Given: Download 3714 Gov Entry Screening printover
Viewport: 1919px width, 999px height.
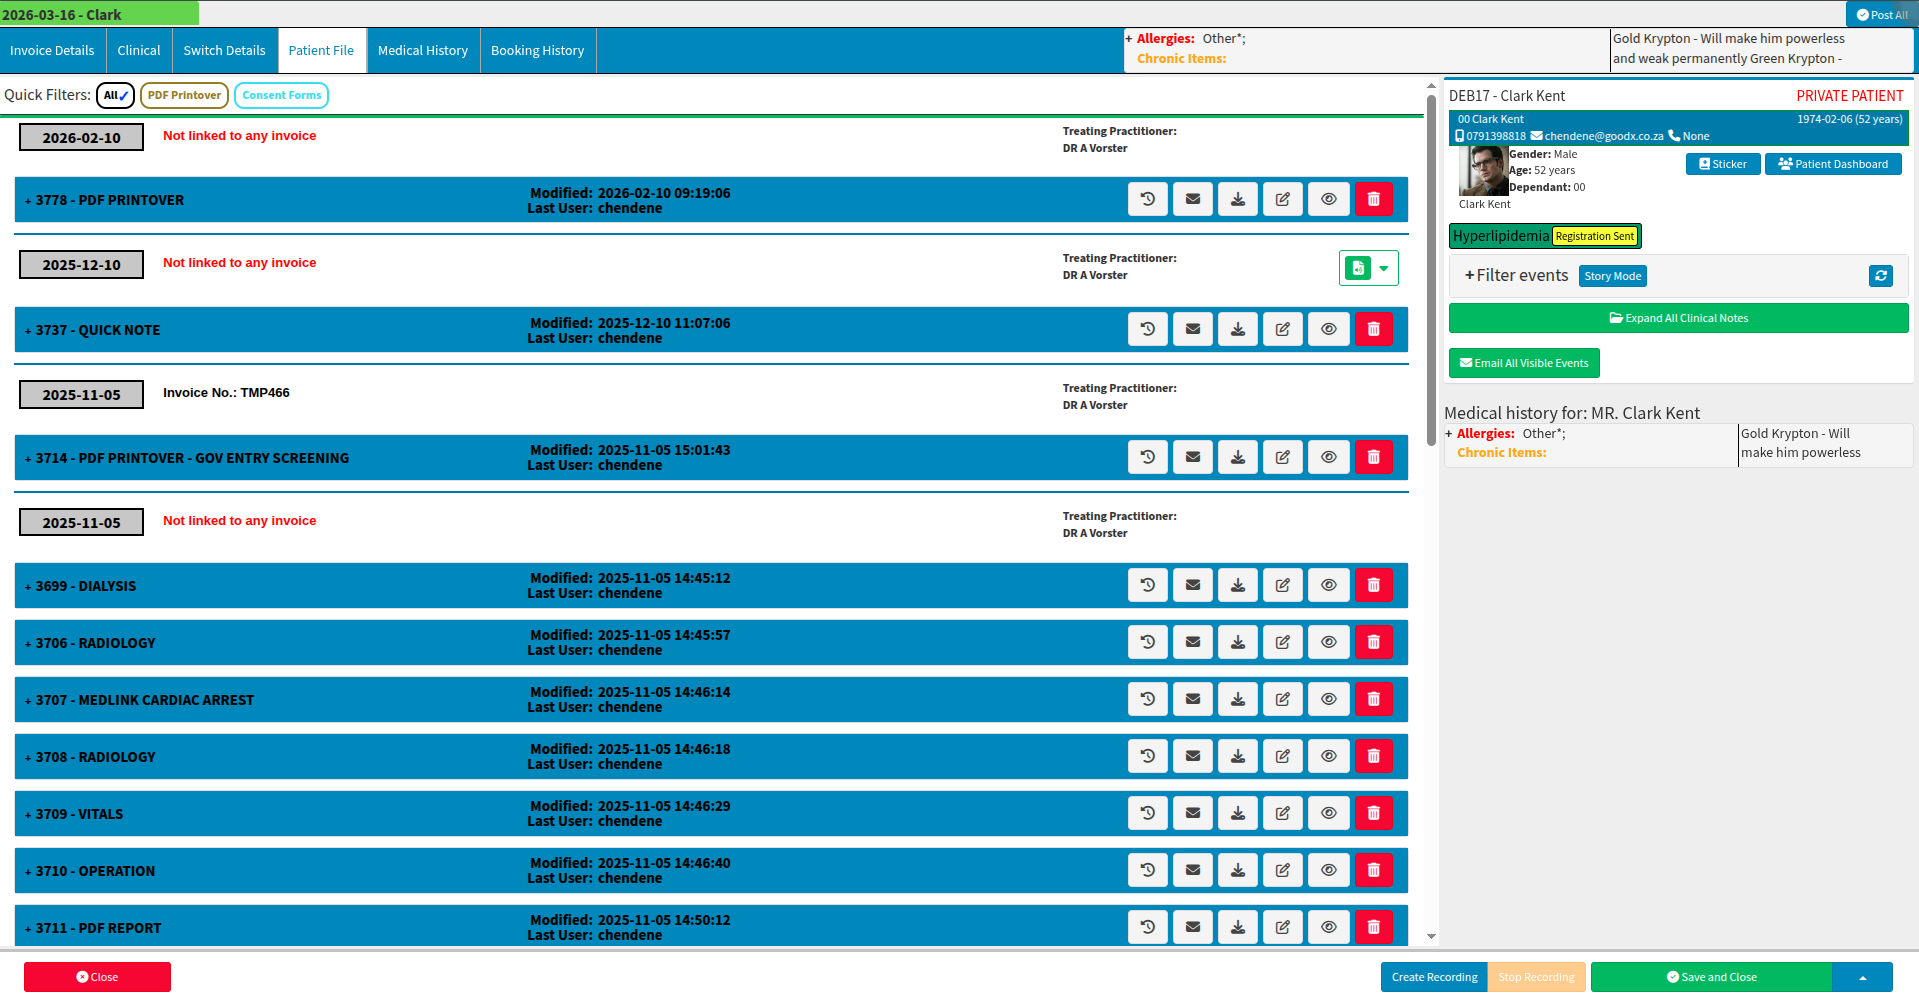Looking at the screenshot, I should (1238, 457).
